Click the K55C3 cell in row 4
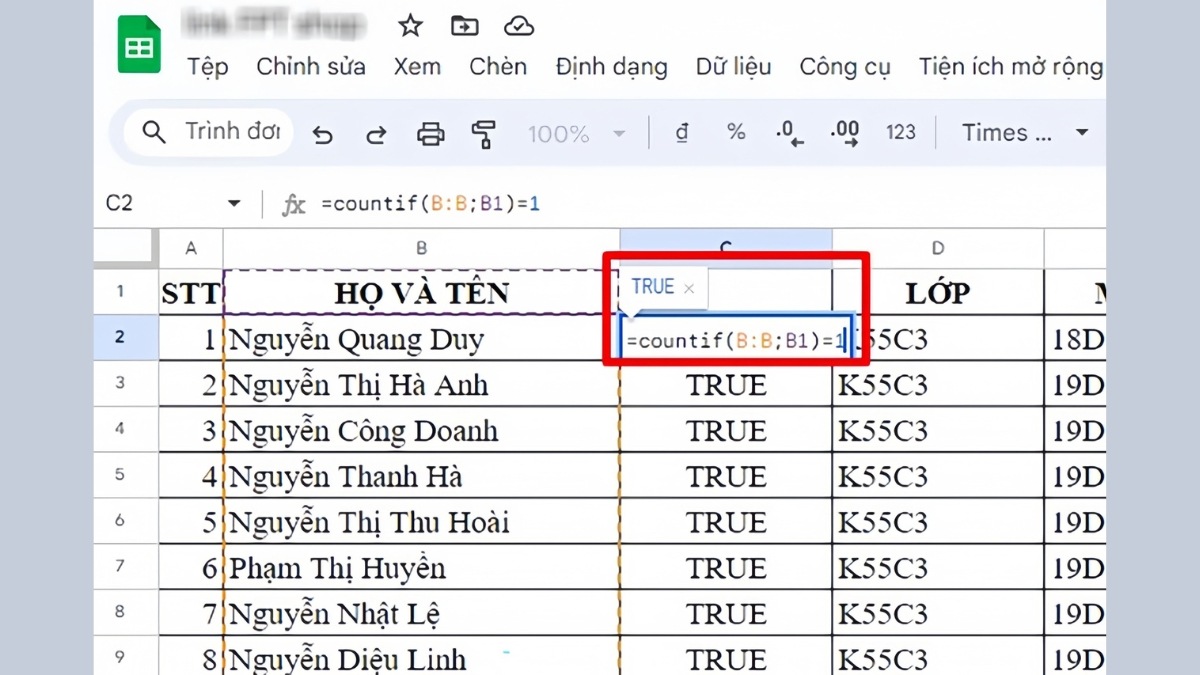This screenshot has height=675, width=1200. (937, 431)
